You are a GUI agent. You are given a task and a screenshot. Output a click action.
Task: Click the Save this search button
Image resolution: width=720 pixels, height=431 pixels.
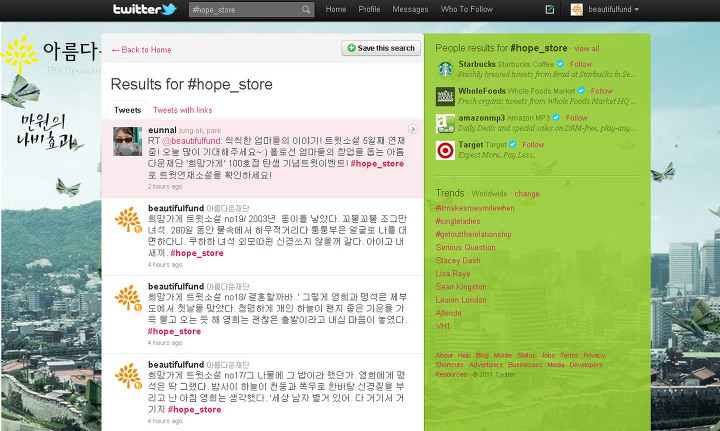[381, 48]
